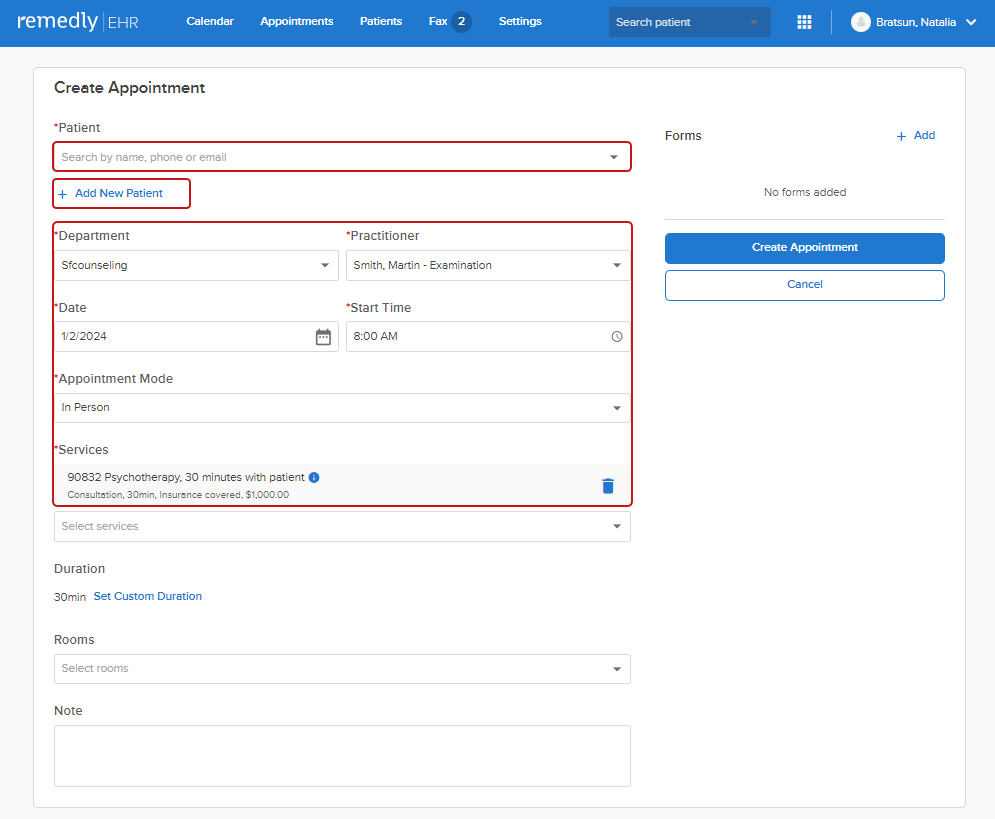Click the user avatar icon
The image size is (995, 819).
pos(860,22)
